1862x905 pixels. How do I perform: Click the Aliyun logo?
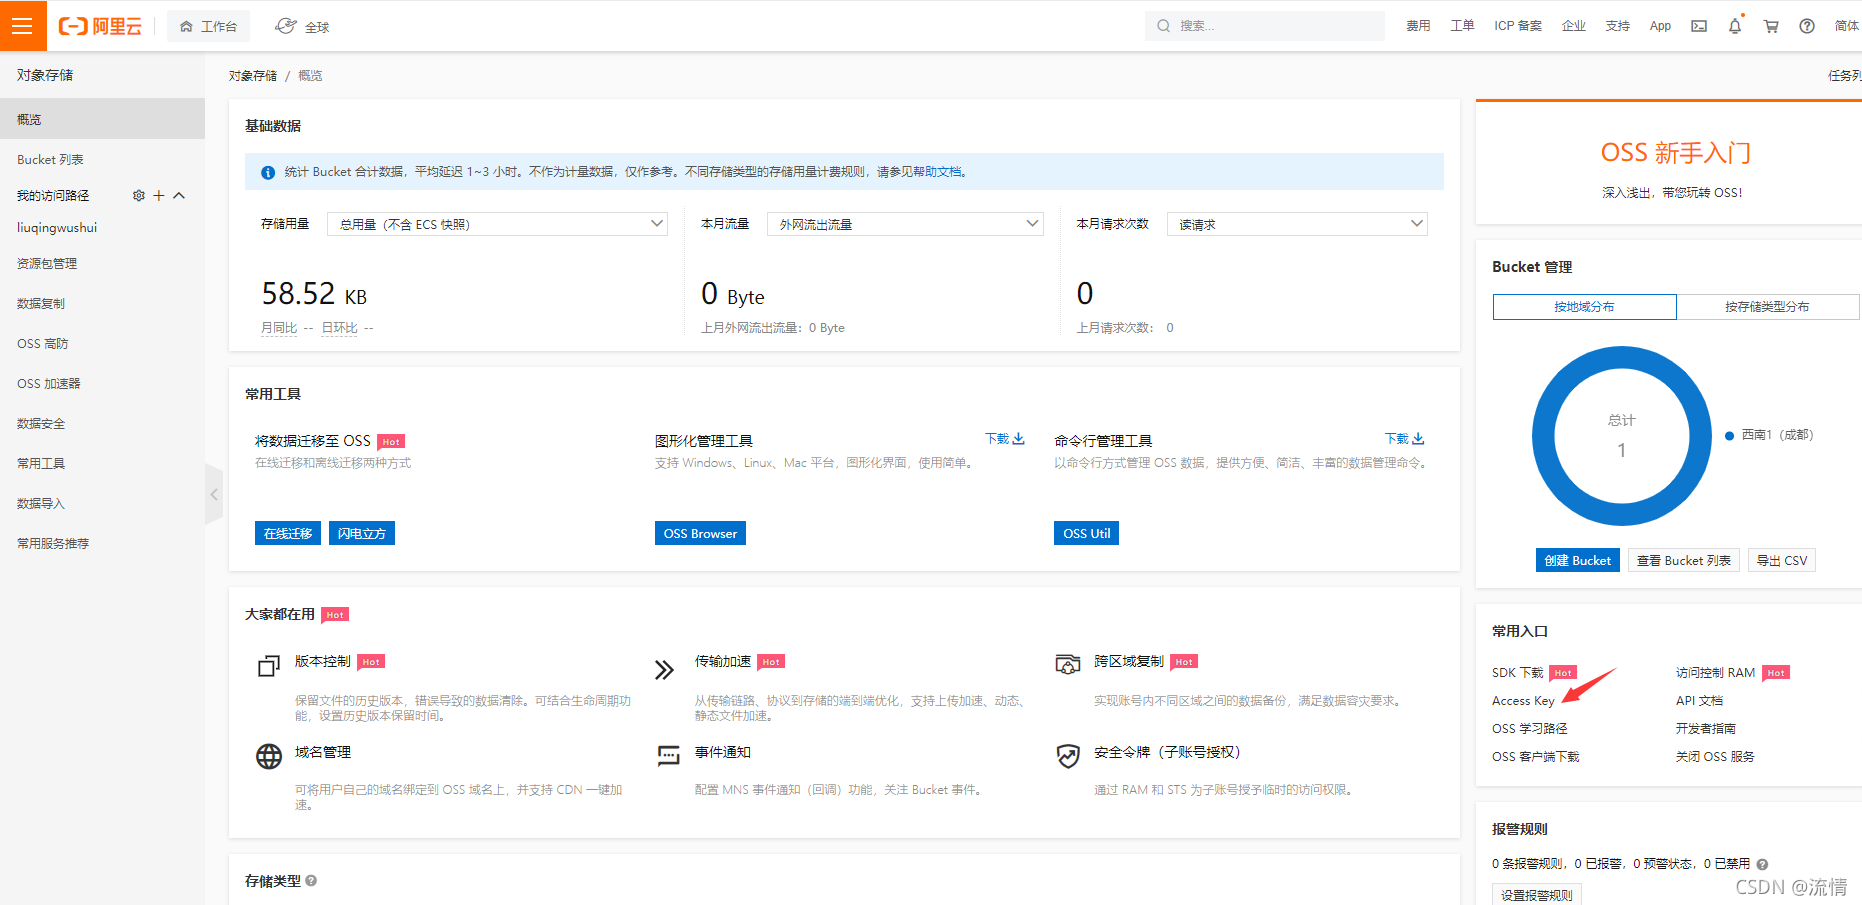pyautogui.click(x=100, y=26)
